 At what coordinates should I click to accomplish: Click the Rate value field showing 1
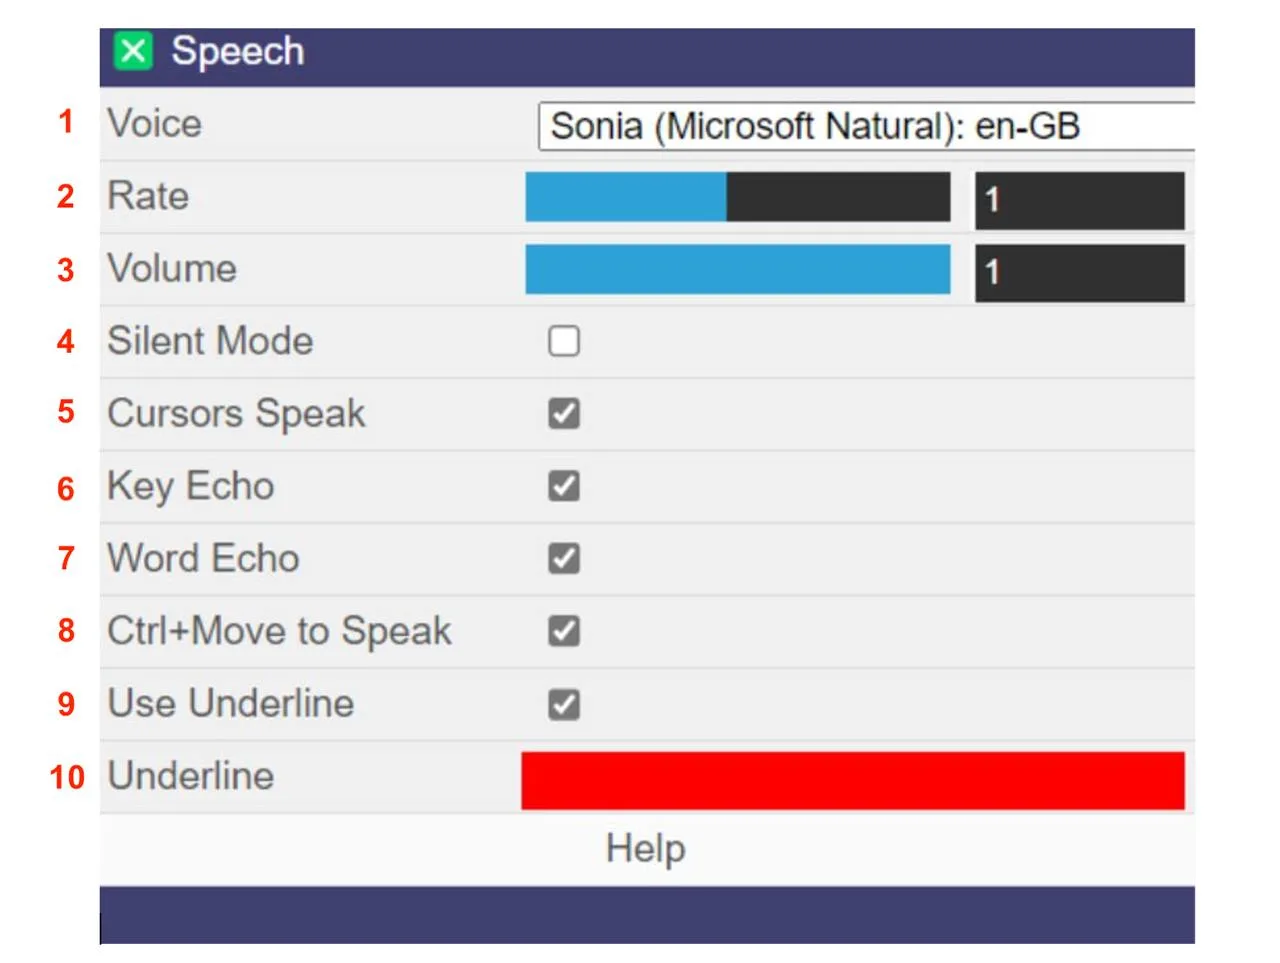point(1078,200)
